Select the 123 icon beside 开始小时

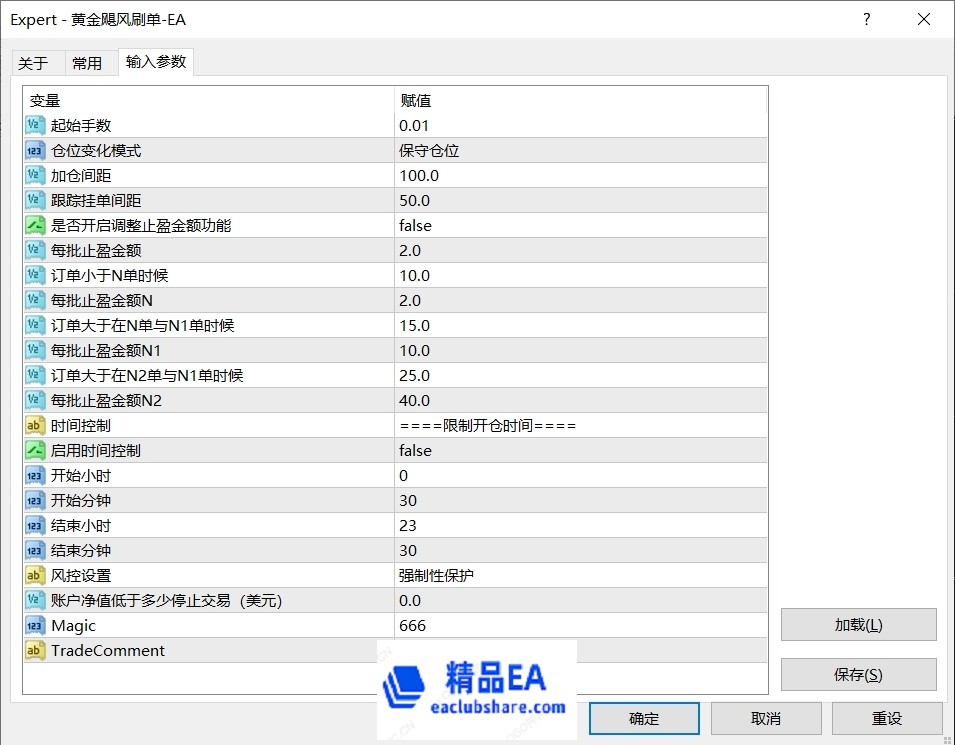click(x=36, y=475)
